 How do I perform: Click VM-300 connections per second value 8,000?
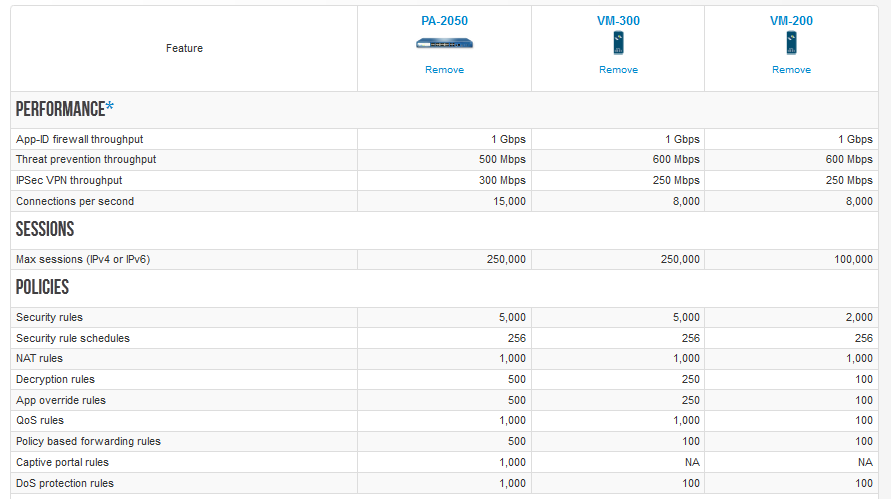tap(686, 201)
